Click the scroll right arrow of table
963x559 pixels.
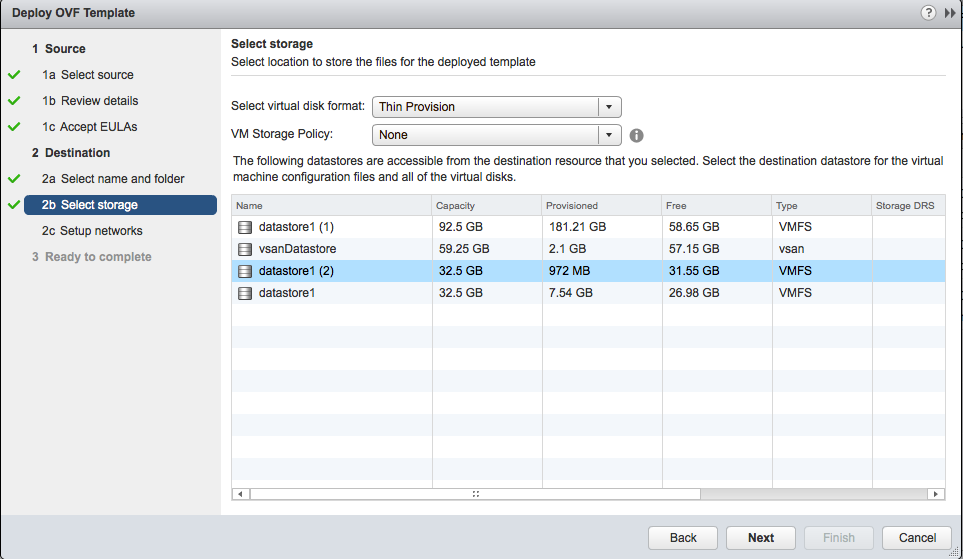click(935, 494)
